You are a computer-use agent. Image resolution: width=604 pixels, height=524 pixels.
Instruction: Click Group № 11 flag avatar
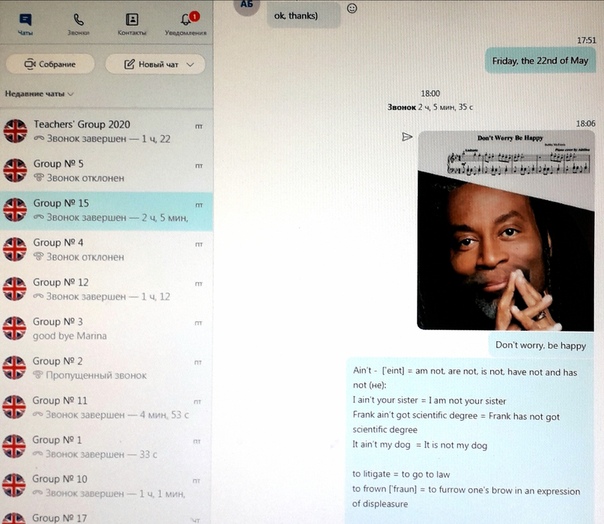coord(14,407)
